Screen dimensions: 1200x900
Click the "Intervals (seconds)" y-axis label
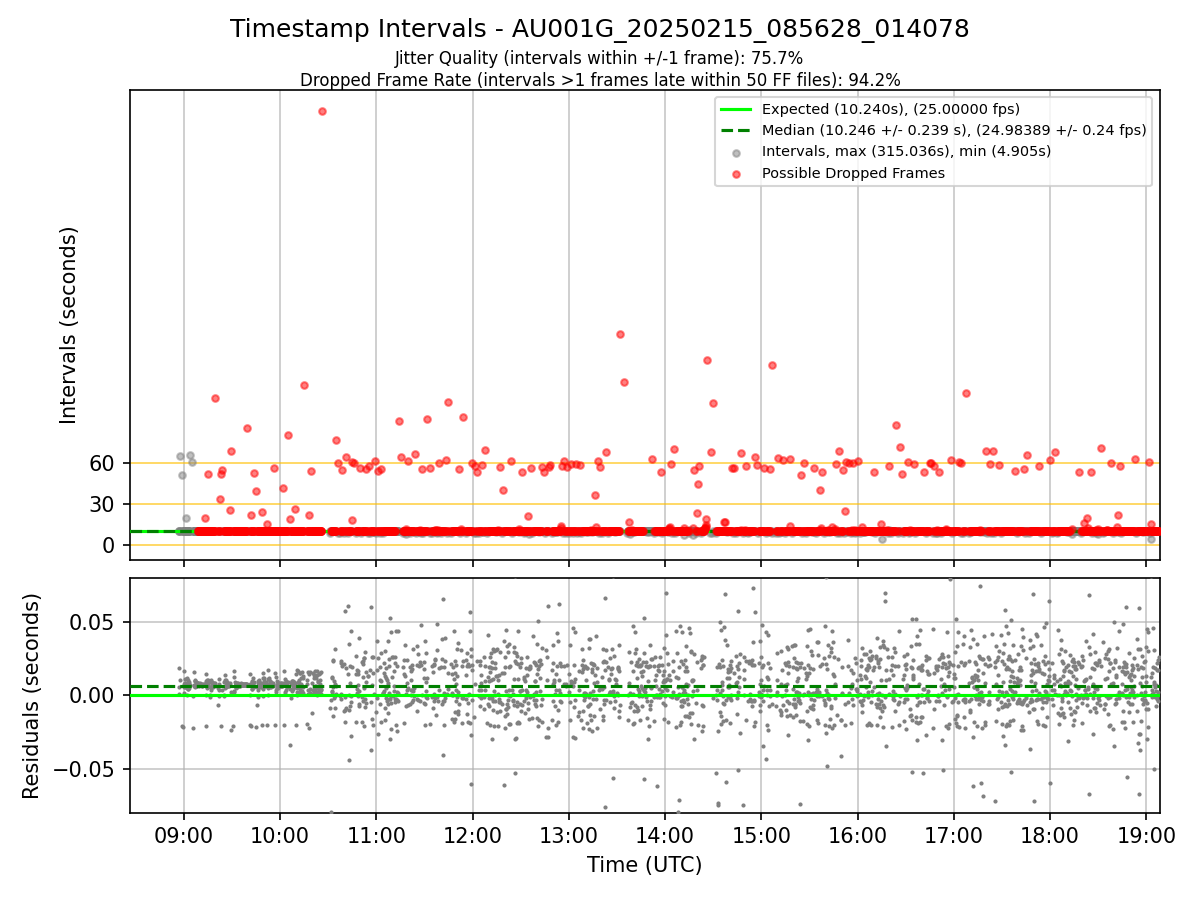[x=68, y=325]
